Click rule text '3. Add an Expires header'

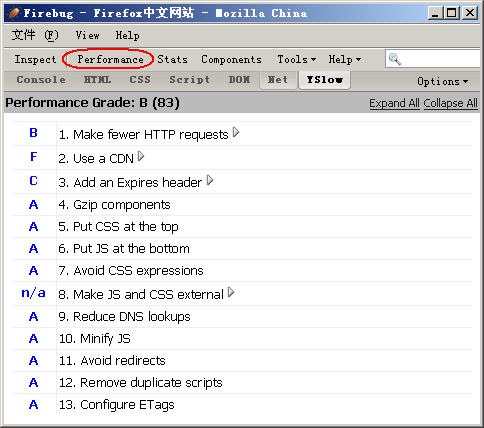(130, 183)
